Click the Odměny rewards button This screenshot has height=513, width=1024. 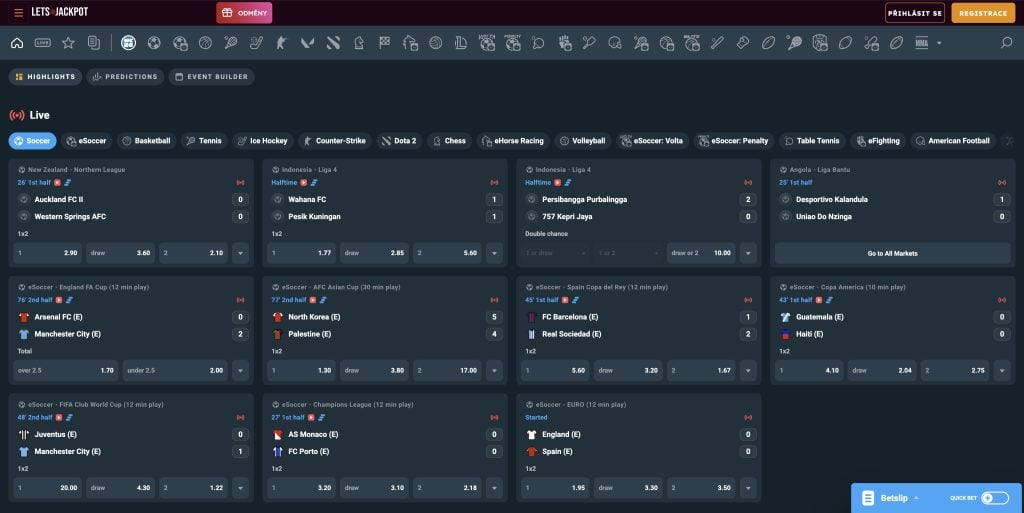[x=244, y=12]
